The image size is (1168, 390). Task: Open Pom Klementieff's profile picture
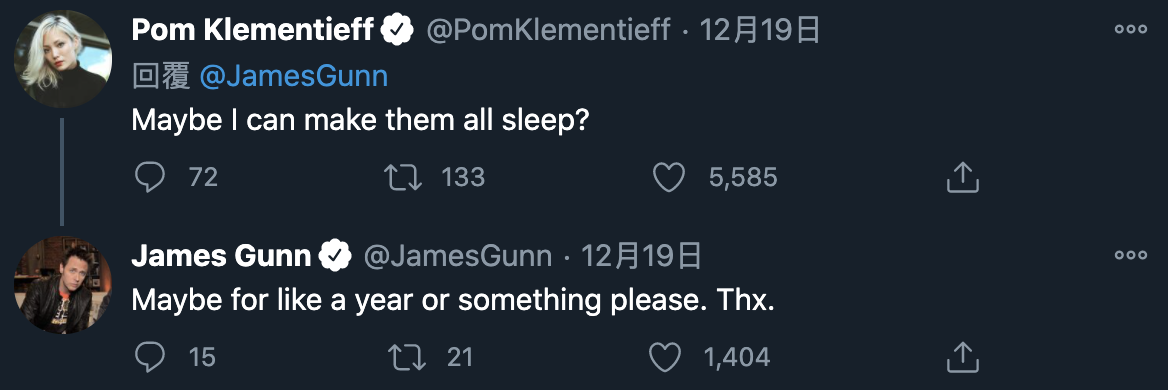pos(63,59)
